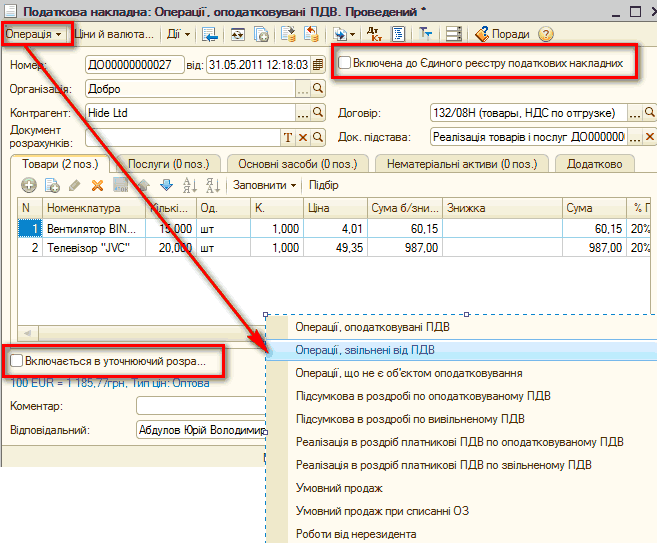Viewport: 657px width, 543px height.
Task: Toggle 'Включається в уточнюючий розрахунок' checkbox
Action: [x=16, y=360]
